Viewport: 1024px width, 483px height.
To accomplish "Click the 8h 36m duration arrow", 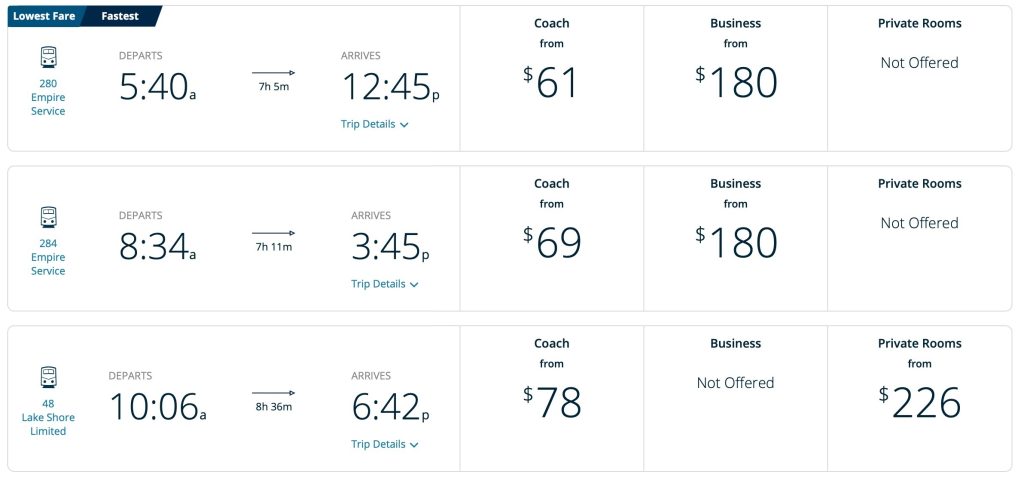I will click(x=273, y=393).
